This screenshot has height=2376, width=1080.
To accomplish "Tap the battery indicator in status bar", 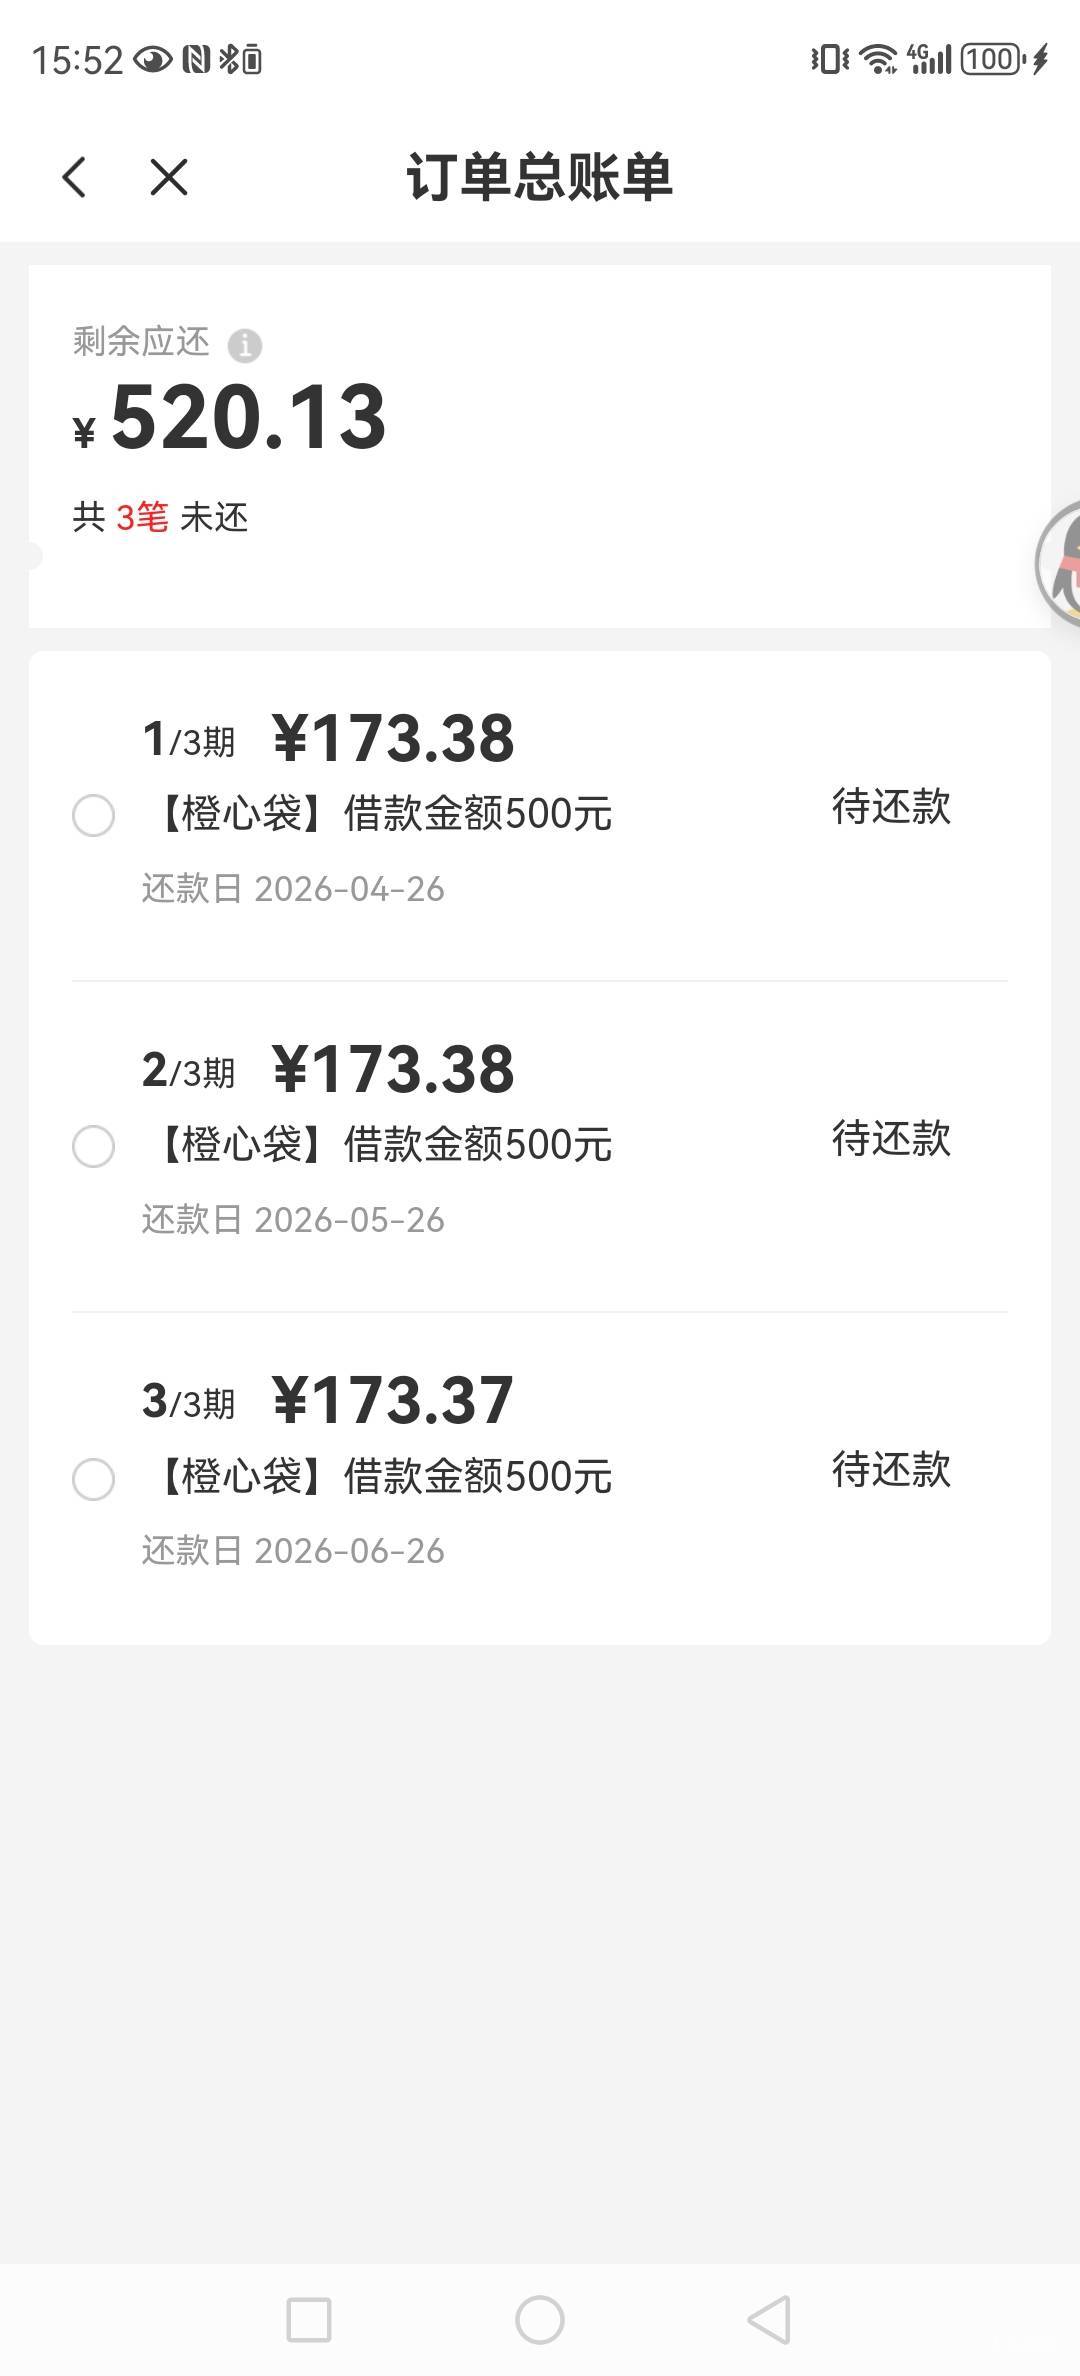I will [991, 60].
